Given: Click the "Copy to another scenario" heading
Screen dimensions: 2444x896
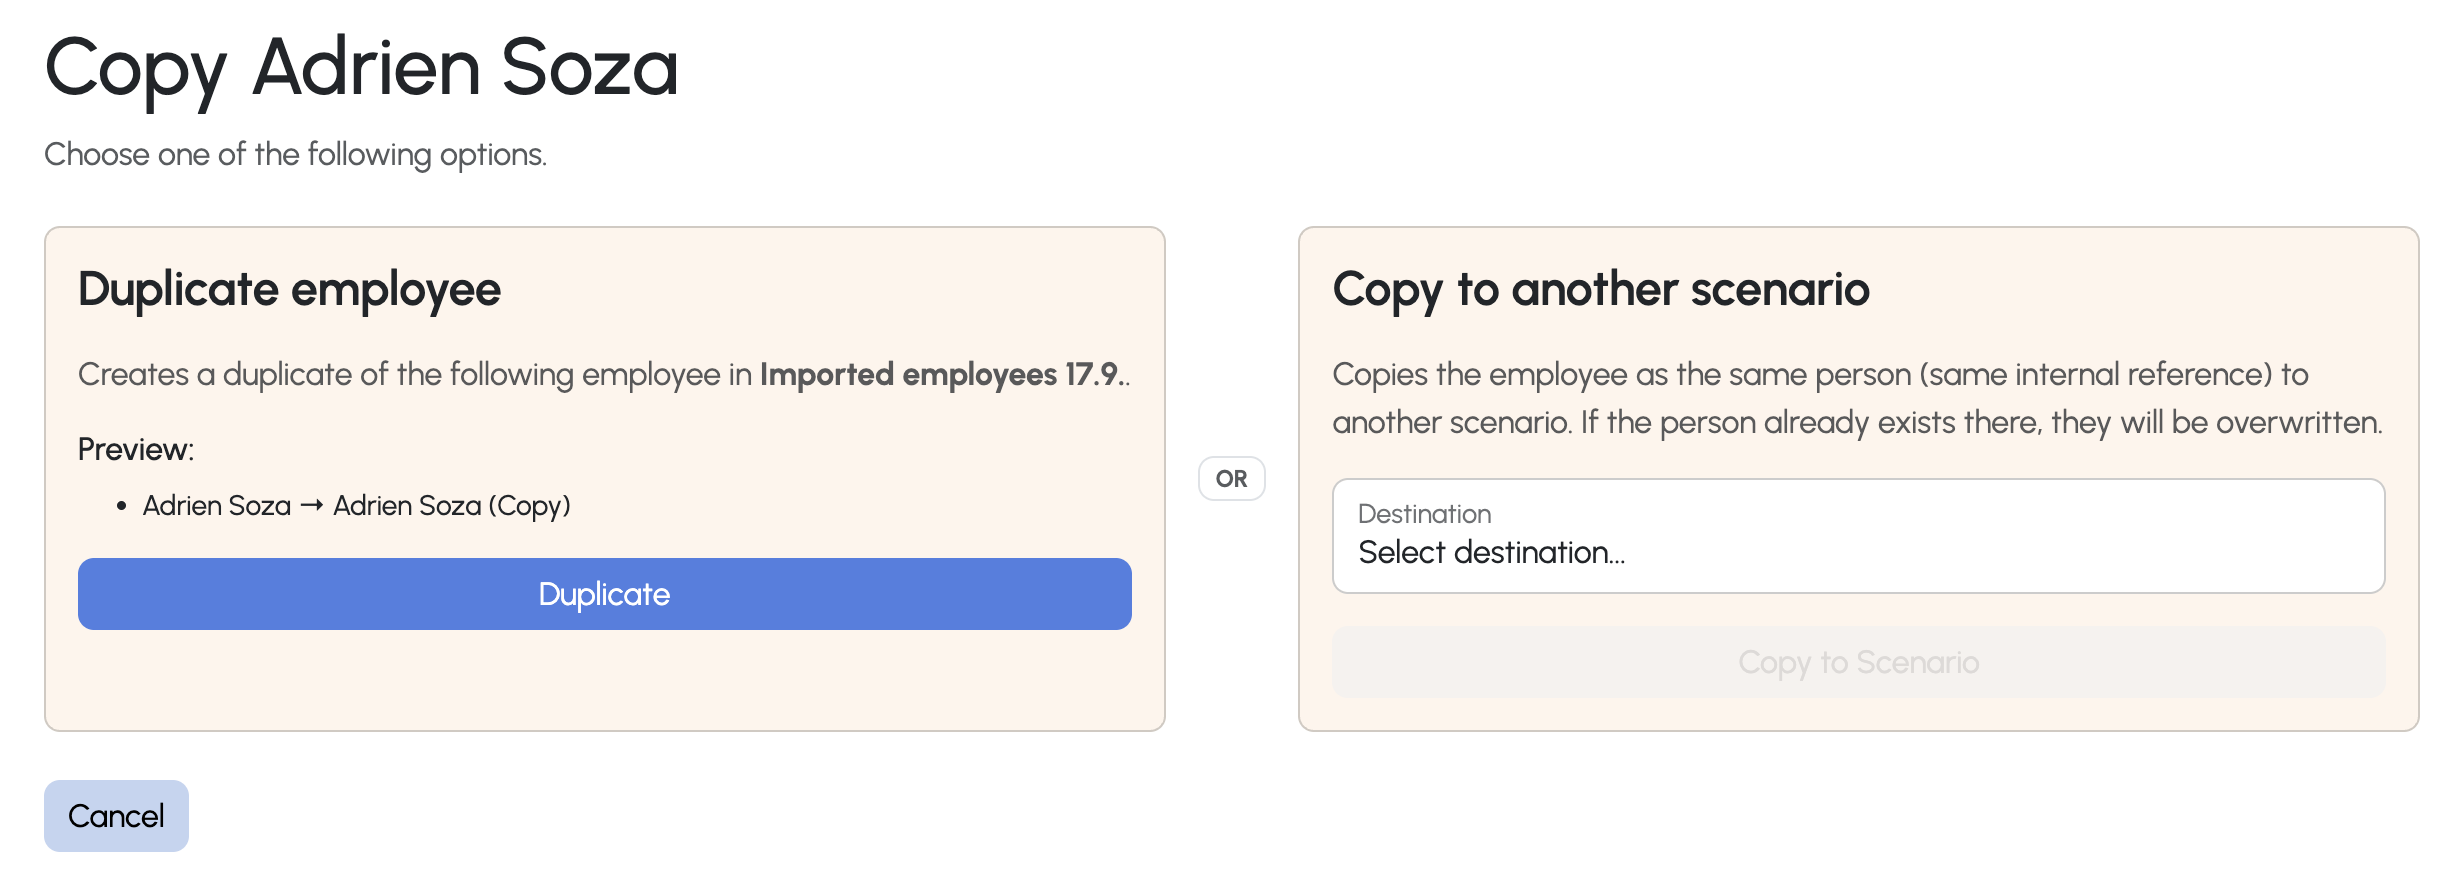Looking at the screenshot, I should 1600,290.
